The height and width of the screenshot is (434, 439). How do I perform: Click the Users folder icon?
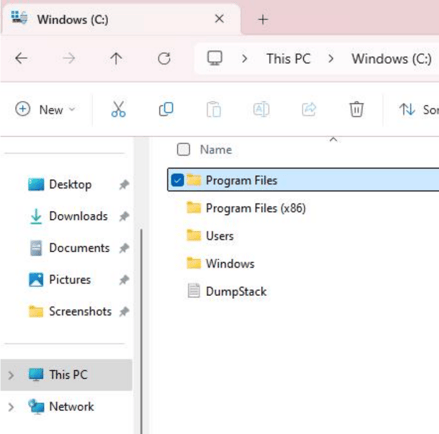(x=194, y=235)
